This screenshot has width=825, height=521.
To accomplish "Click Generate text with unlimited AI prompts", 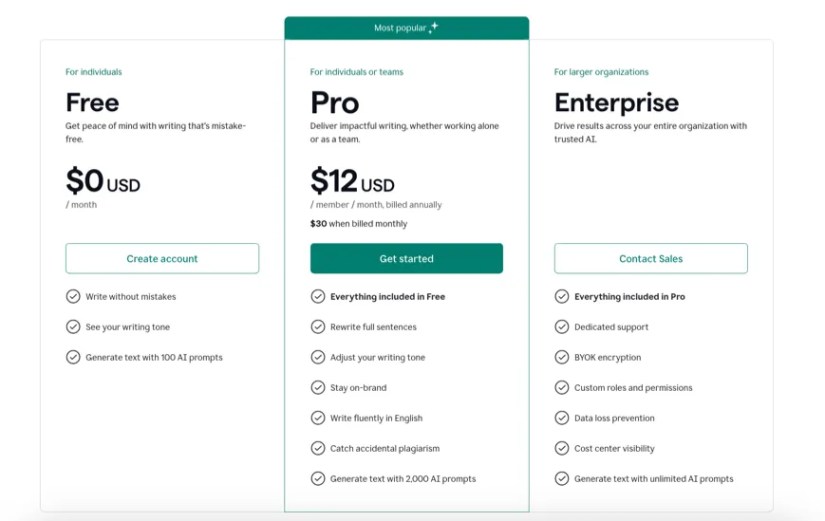I will pyautogui.click(x=653, y=479).
